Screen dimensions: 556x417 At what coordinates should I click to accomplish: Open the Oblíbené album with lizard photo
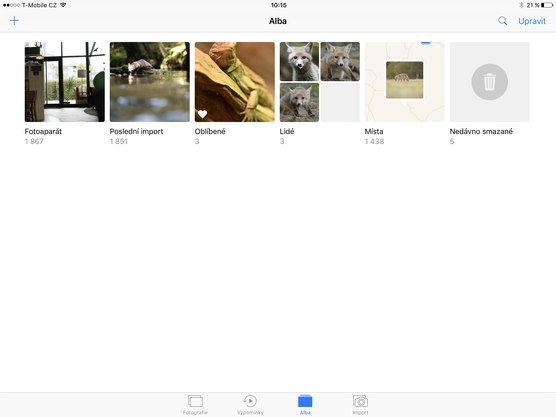(x=235, y=82)
